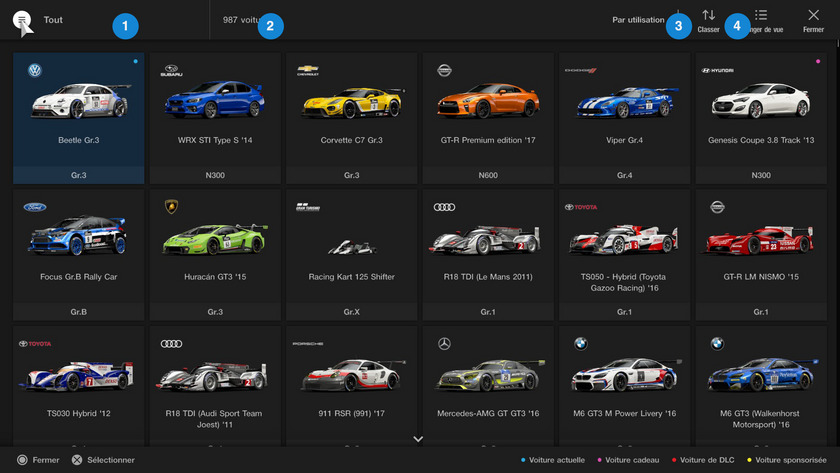Click the Classer sort arrows icon
This screenshot has width=840, height=473.
(x=708, y=16)
